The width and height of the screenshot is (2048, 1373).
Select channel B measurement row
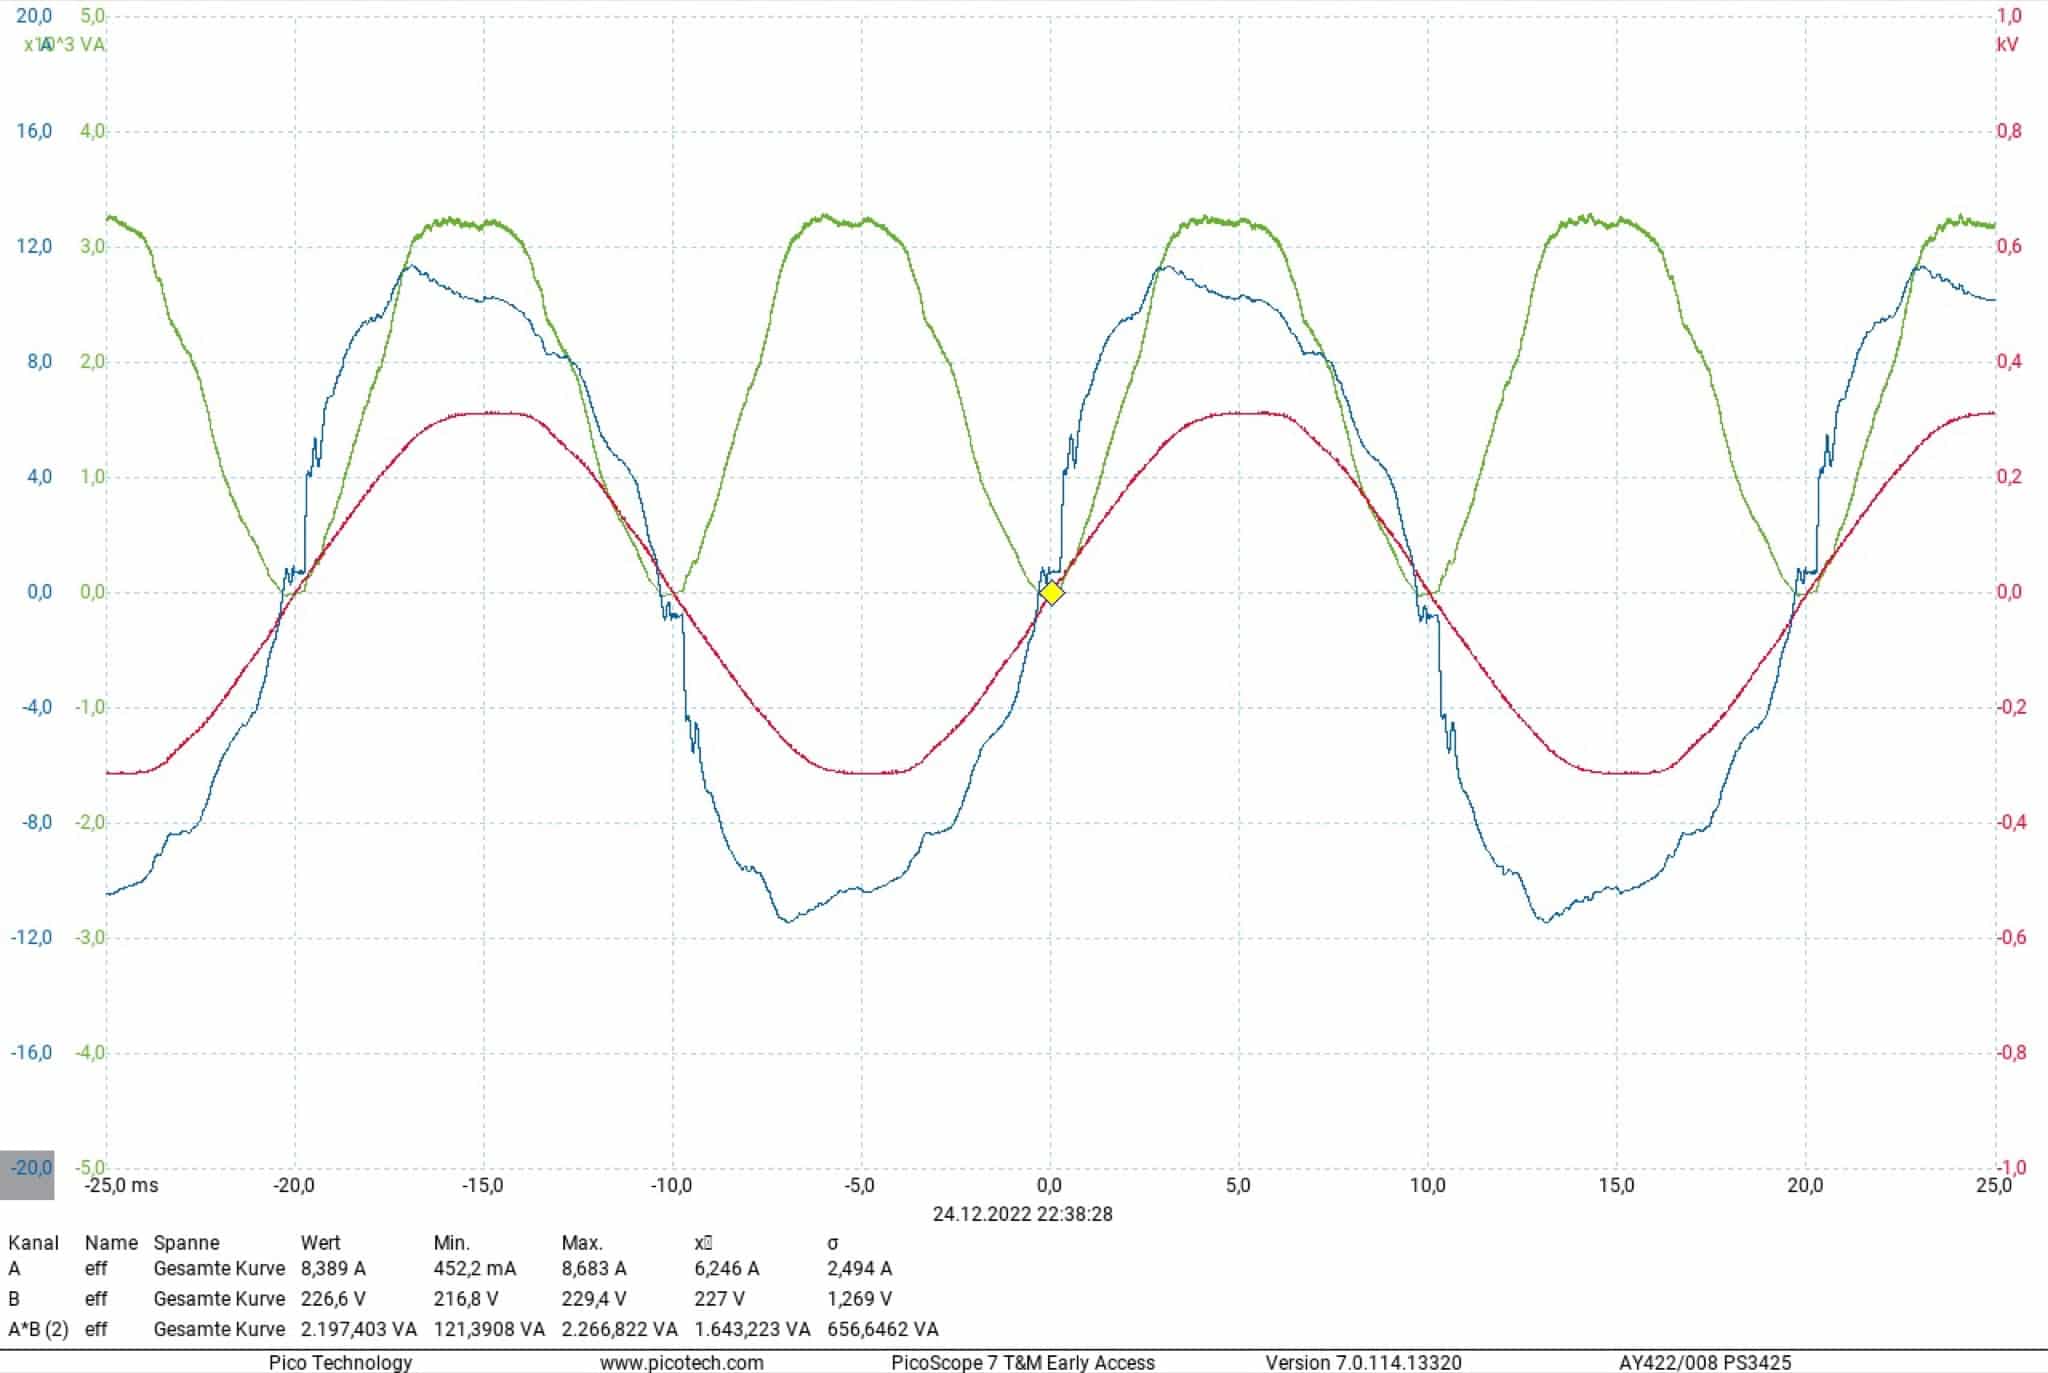14,1298
